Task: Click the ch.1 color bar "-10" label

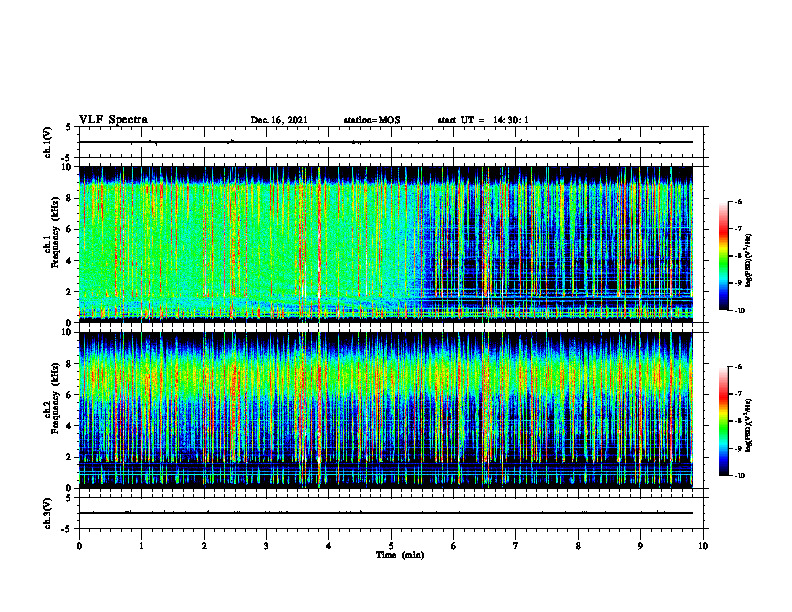Action: click(739, 311)
